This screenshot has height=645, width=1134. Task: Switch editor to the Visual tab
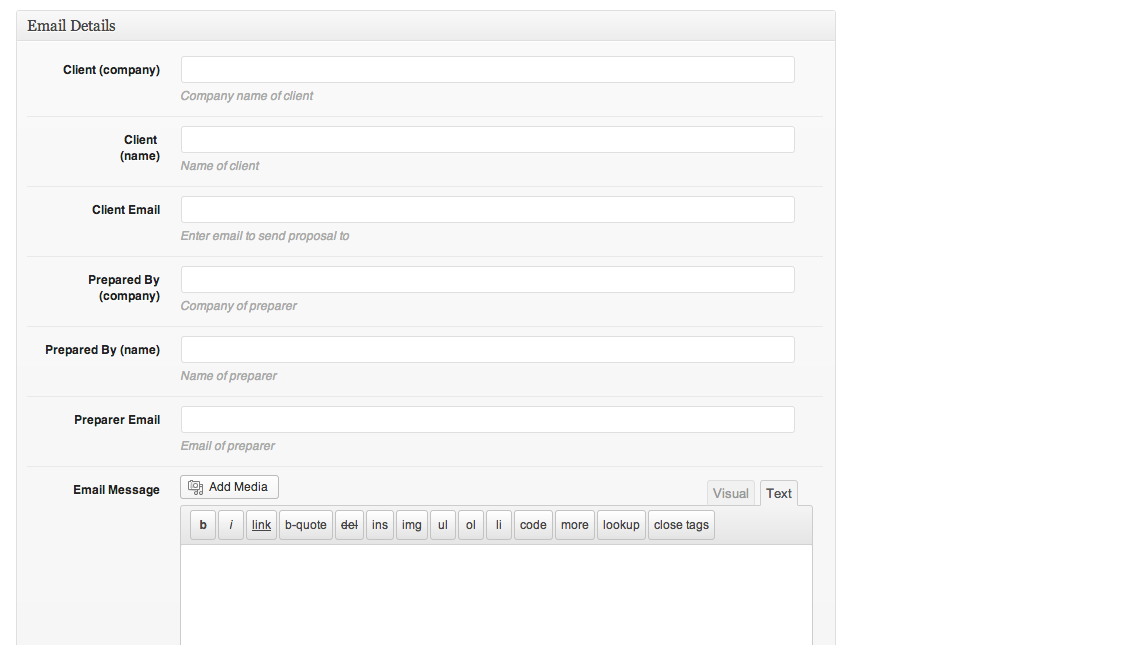(x=730, y=493)
